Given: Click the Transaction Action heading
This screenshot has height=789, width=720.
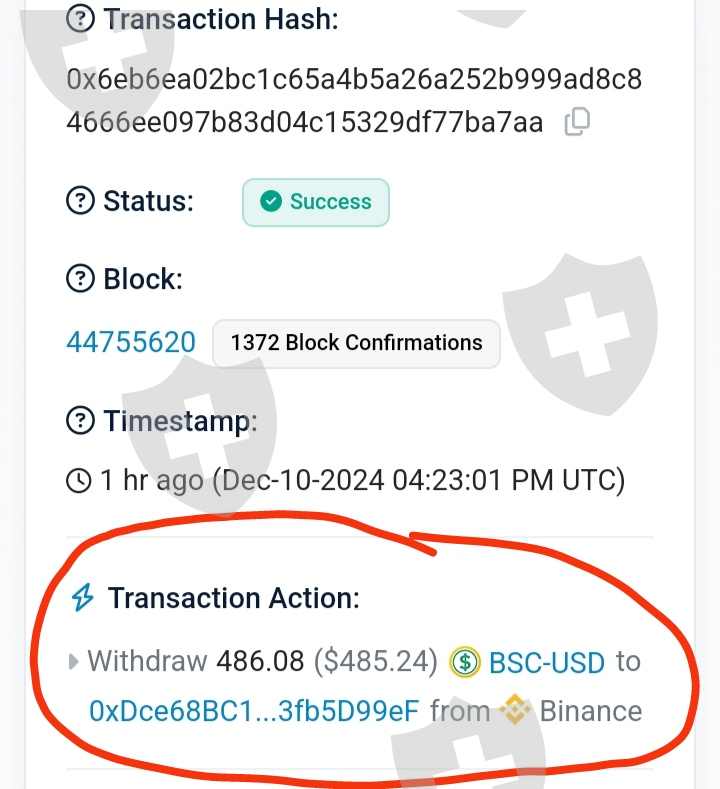Looking at the screenshot, I should [233, 598].
